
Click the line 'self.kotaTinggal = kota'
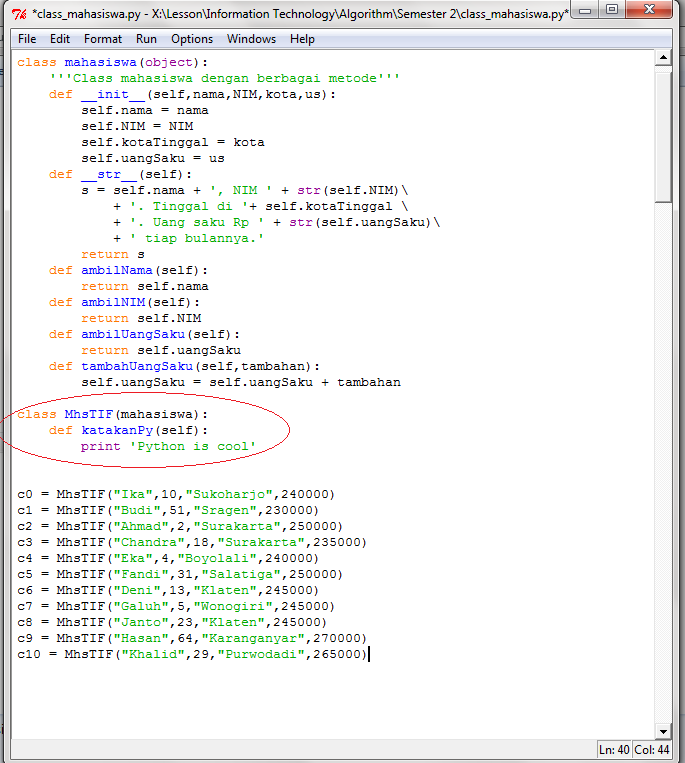click(173, 143)
